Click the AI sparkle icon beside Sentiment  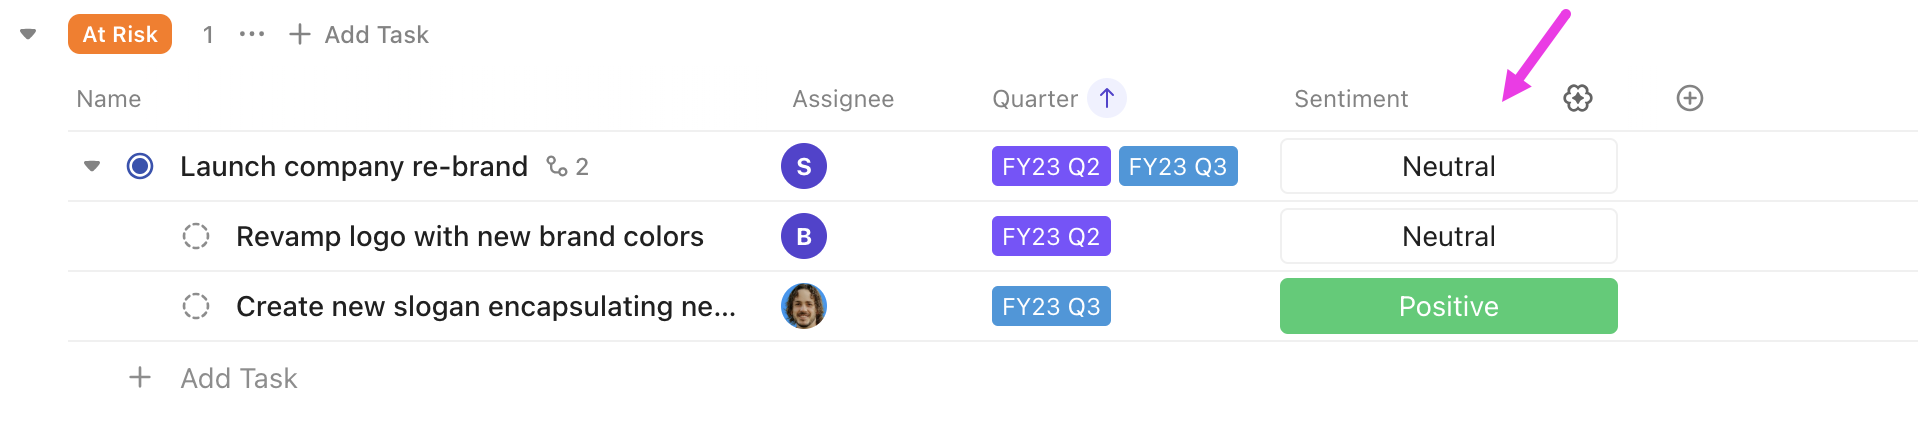click(1577, 98)
